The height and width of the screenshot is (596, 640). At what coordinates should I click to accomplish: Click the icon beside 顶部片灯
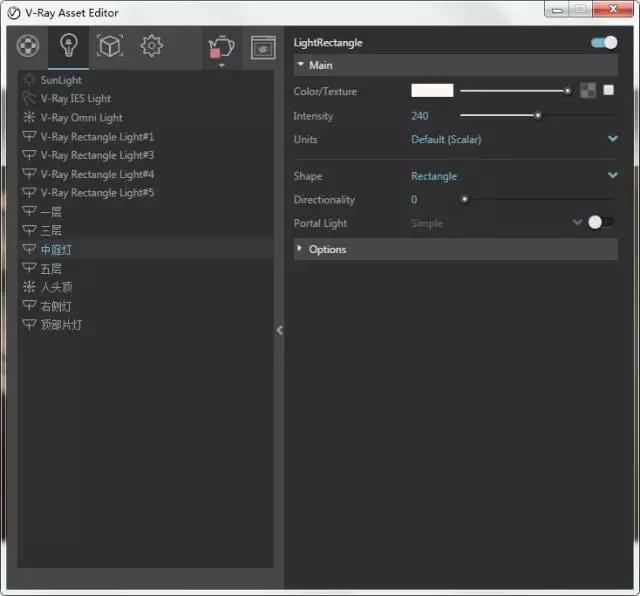click(x=29, y=324)
